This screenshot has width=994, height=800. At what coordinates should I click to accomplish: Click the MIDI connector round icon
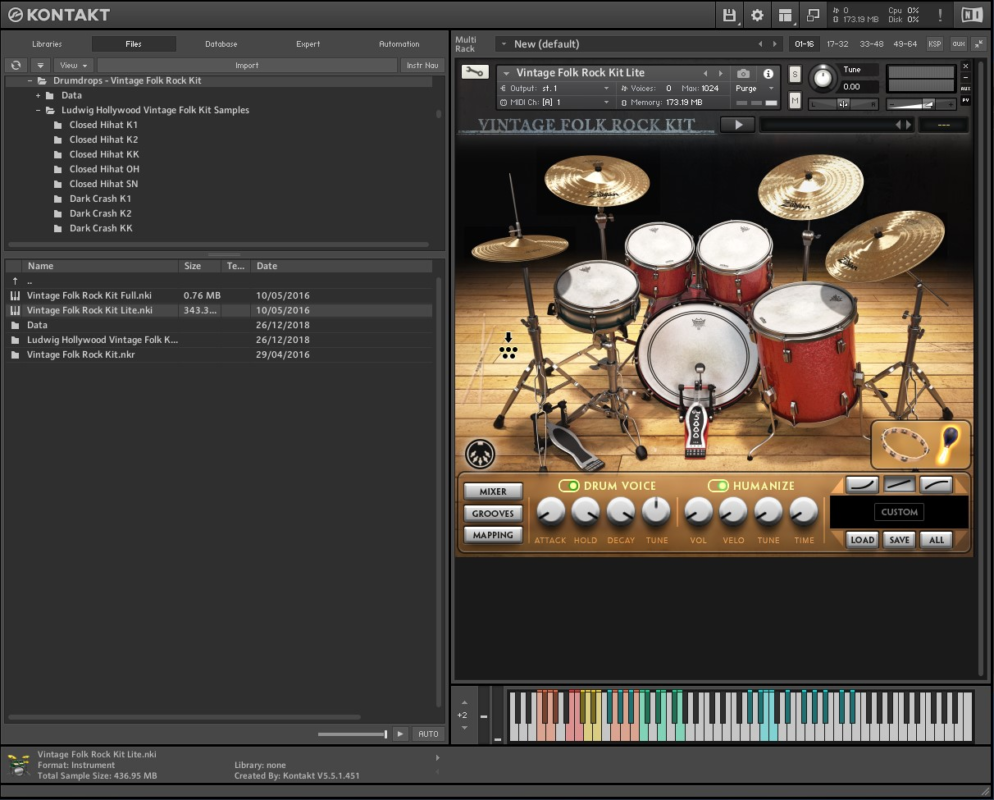click(480, 454)
